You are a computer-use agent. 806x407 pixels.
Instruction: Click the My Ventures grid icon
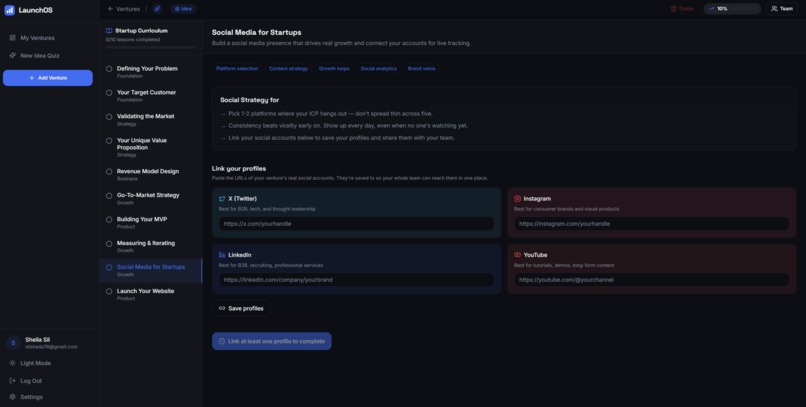(x=12, y=38)
